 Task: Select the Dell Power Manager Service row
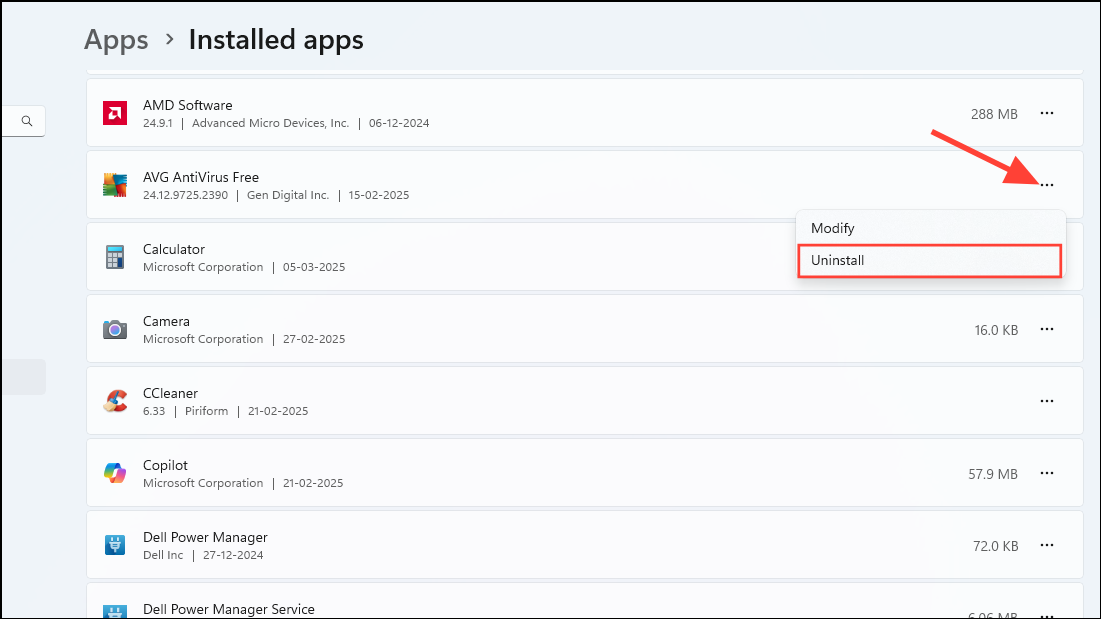click(585, 601)
